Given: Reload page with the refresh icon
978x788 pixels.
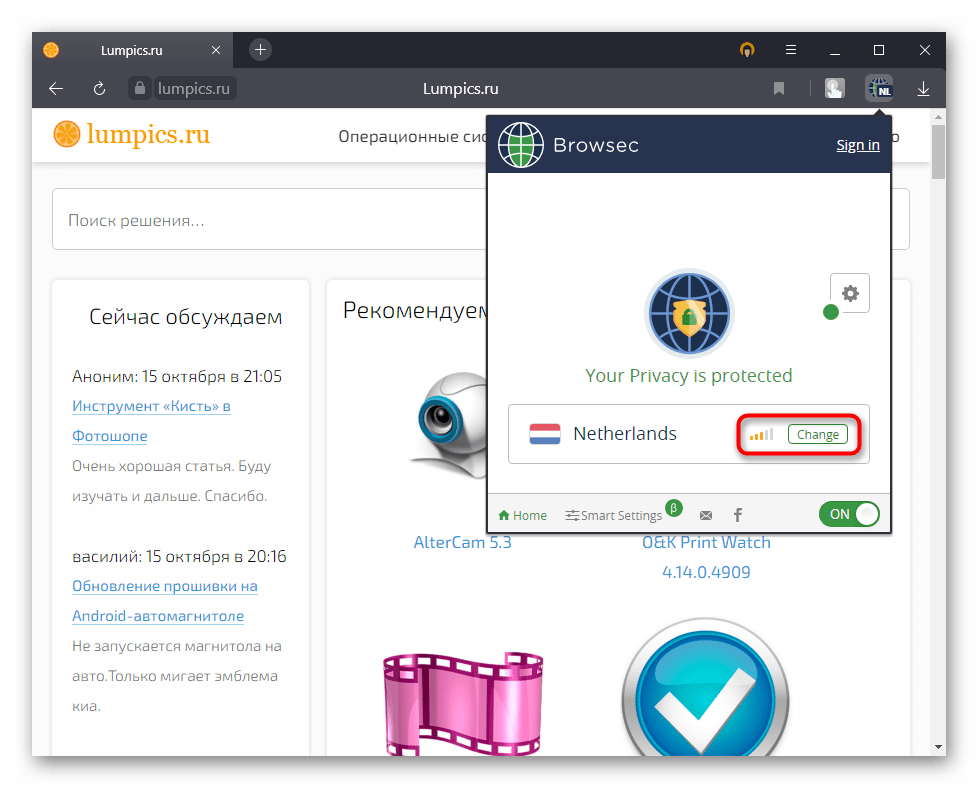Looking at the screenshot, I should tap(99, 89).
